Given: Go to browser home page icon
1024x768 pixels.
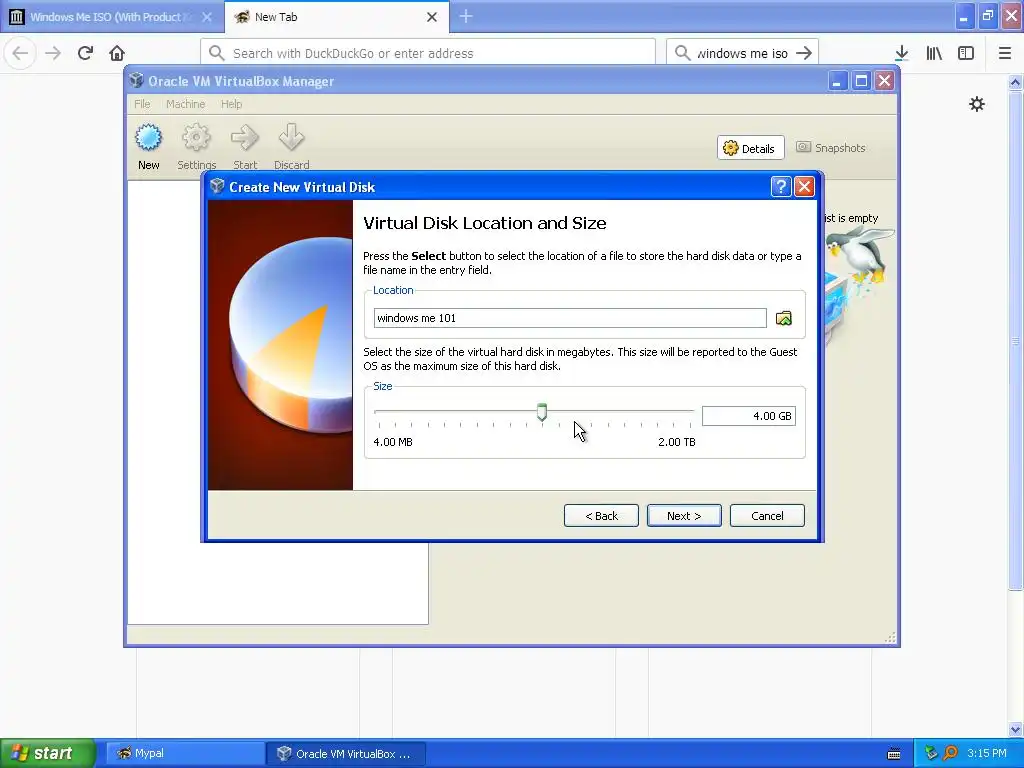Looking at the screenshot, I should (x=117, y=53).
